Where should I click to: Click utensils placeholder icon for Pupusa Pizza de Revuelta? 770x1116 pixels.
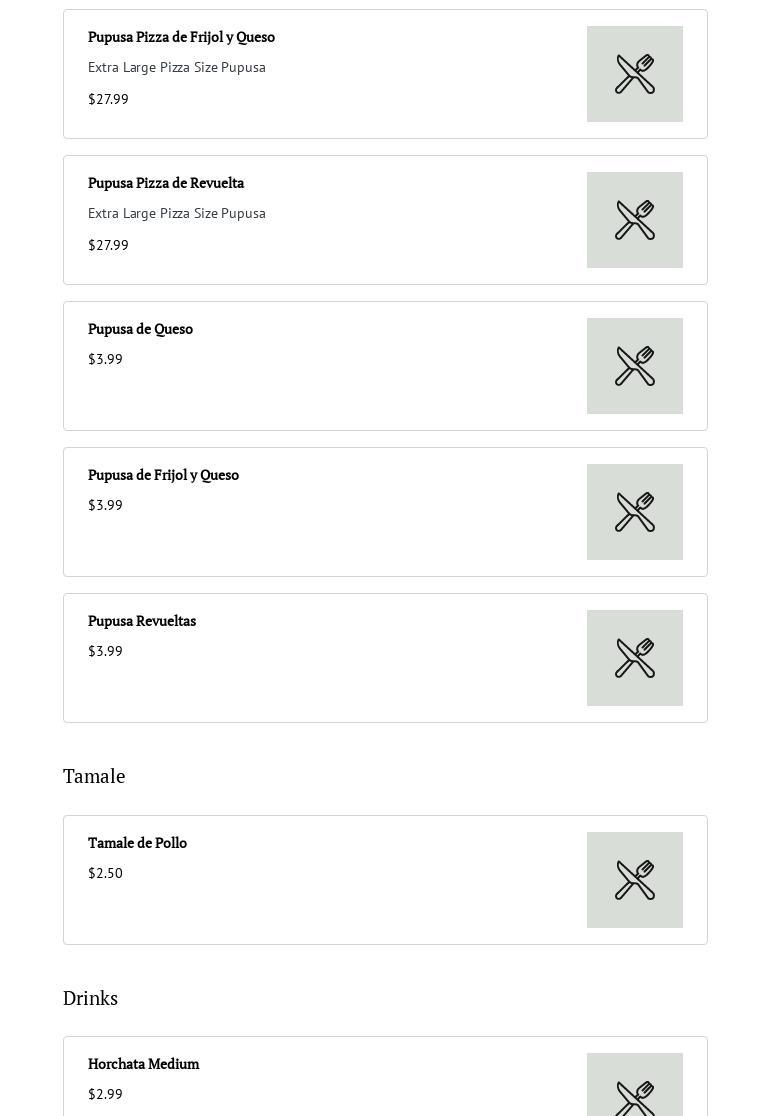click(x=635, y=220)
